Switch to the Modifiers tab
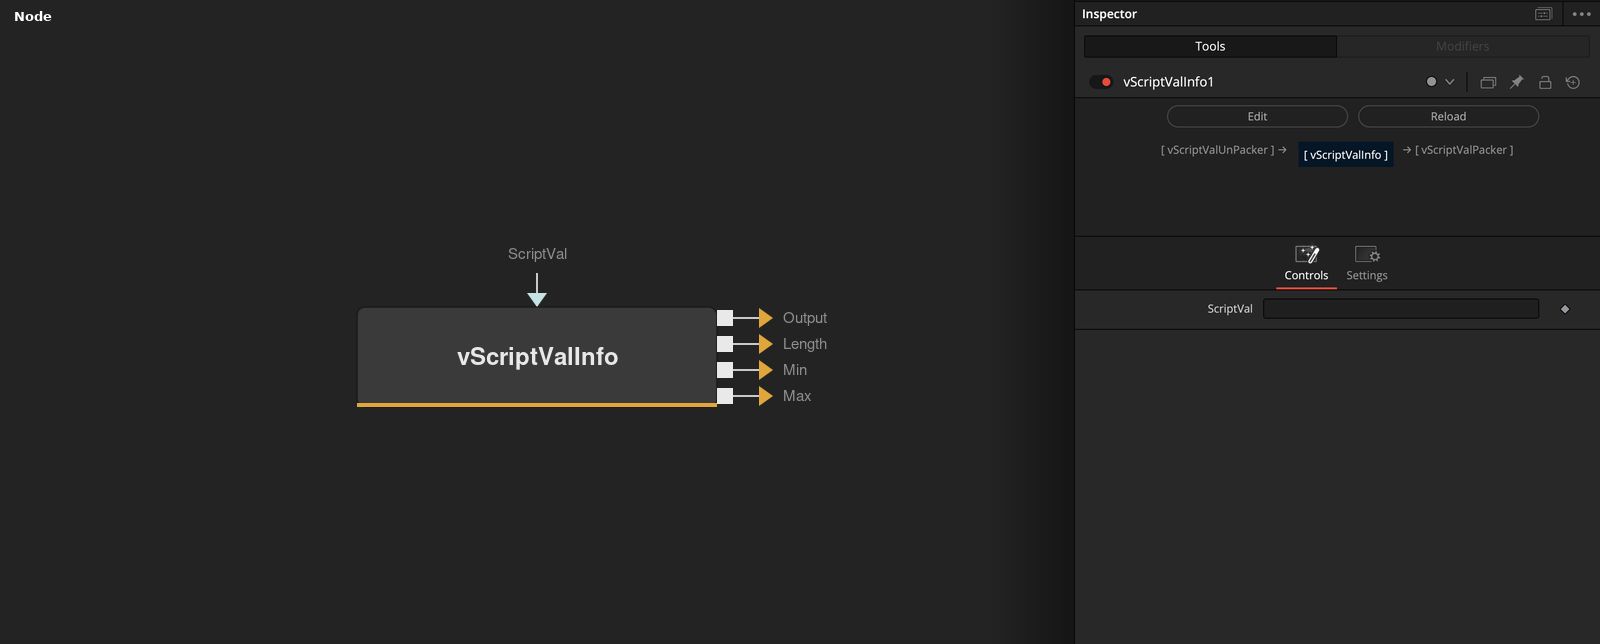 1463,46
